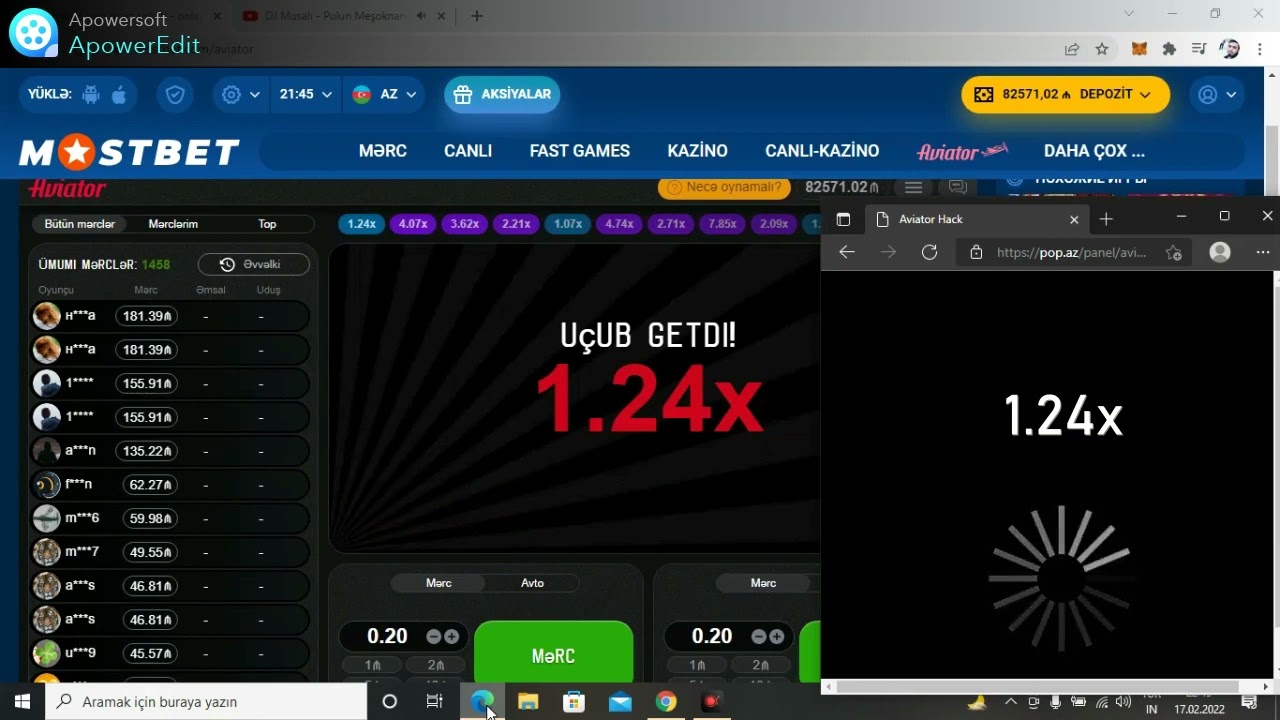
Task: Open the Apple app download icon
Action: click(x=119, y=94)
